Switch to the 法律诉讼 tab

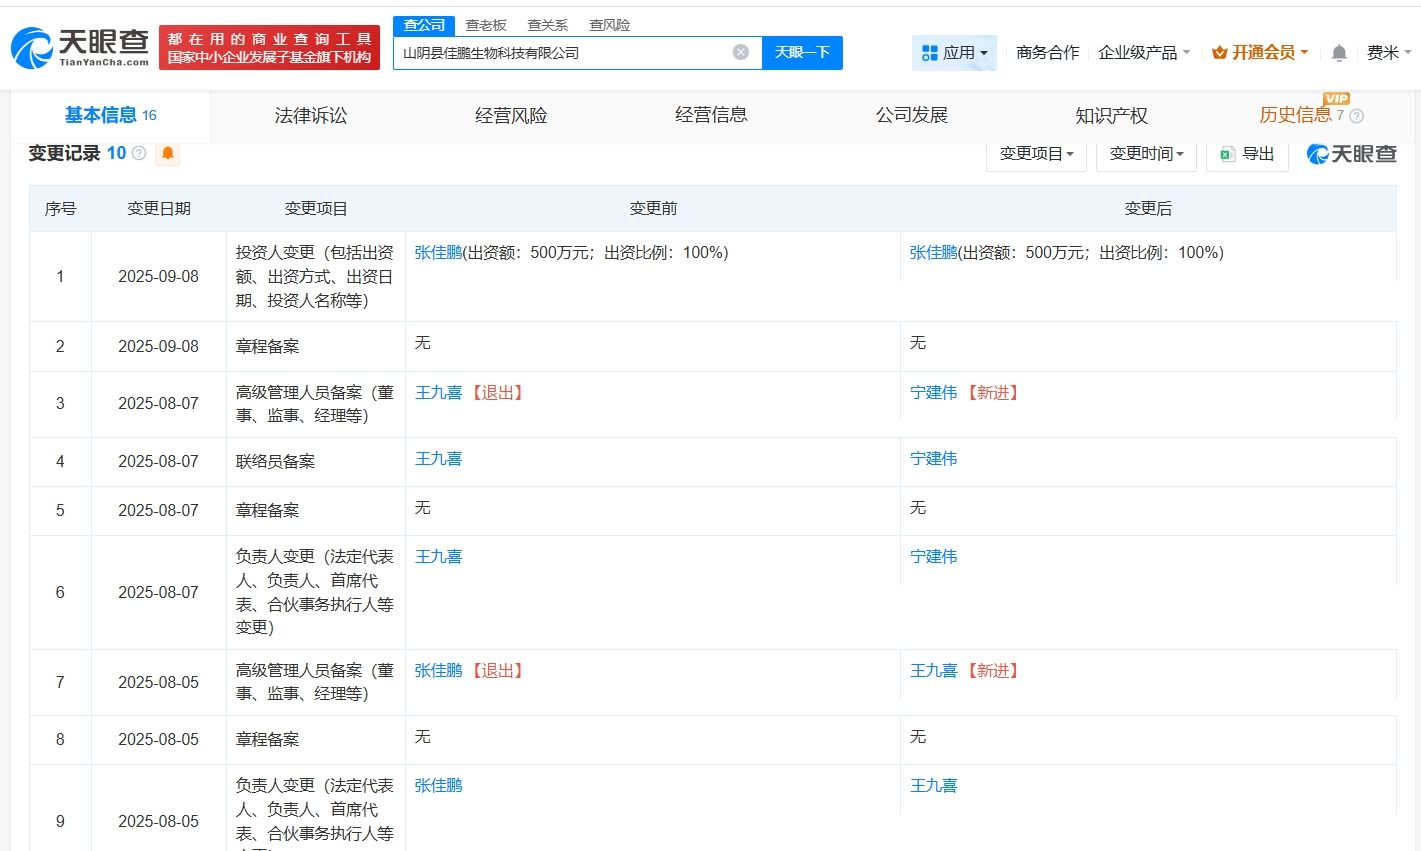point(311,116)
